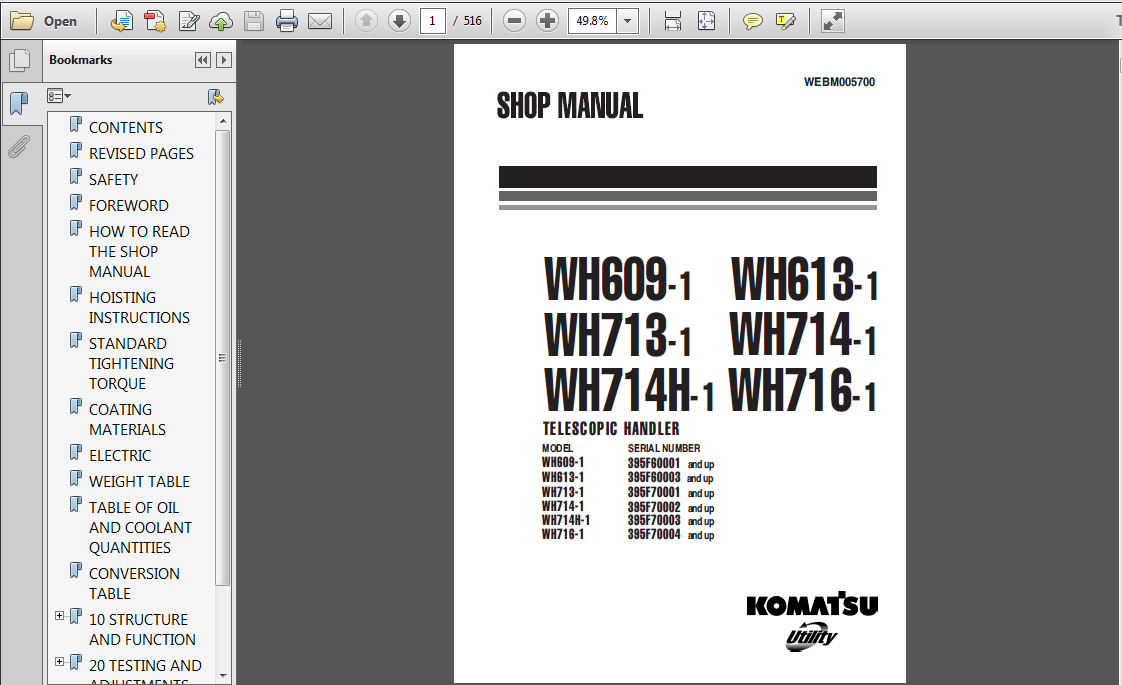Image resolution: width=1122 pixels, height=685 pixels.
Task: Collapse the Bookmarks panel double arrow
Action: coord(203,60)
